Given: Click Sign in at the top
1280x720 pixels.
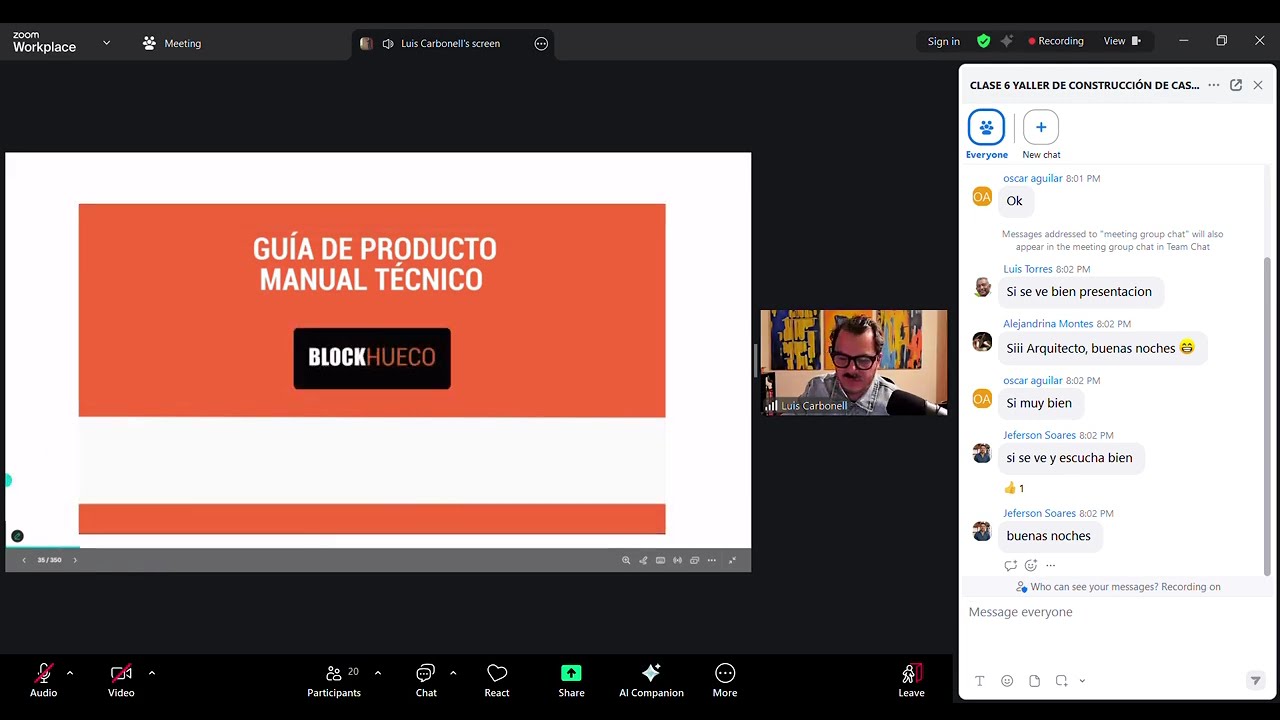Looking at the screenshot, I should (943, 41).
